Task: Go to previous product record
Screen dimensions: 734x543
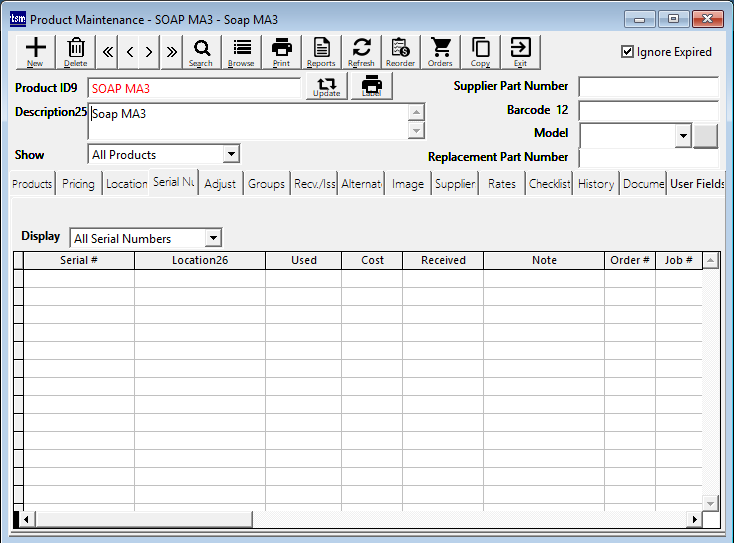Action: (x=130, y=52)
